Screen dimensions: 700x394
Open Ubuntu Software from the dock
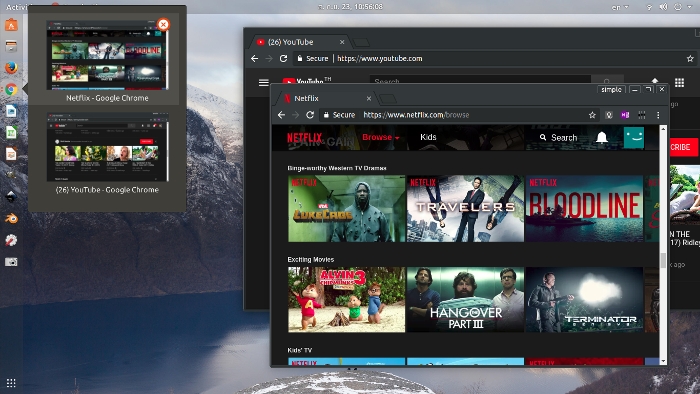pyautogui.click(x=11, y=25)
